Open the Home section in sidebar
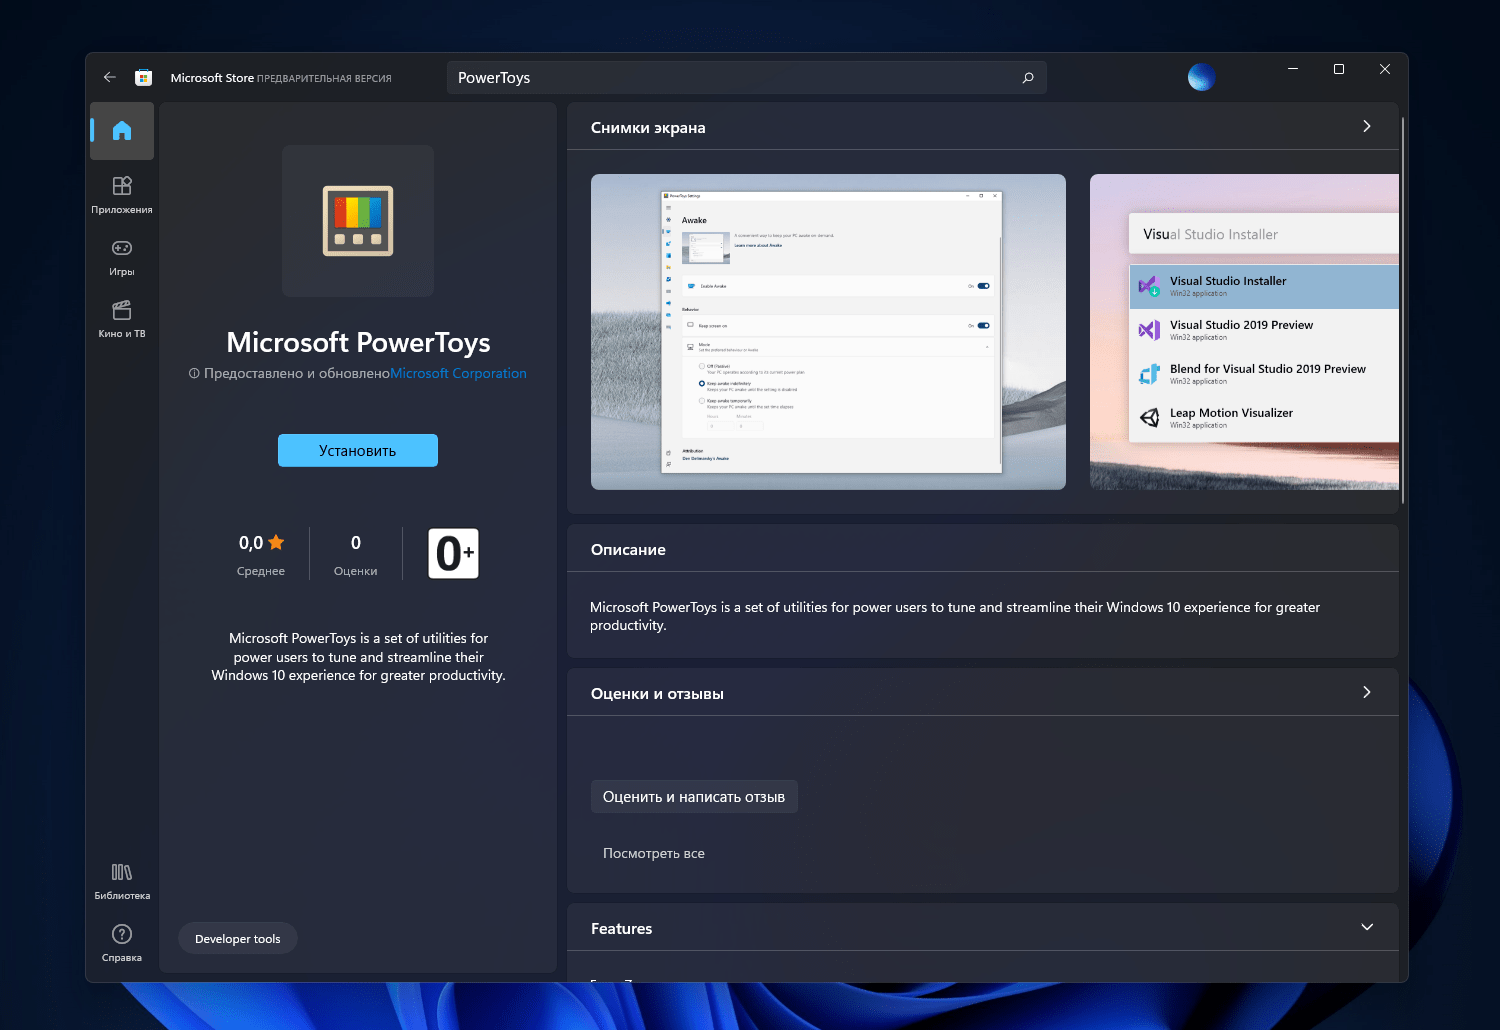Screen dimensions: 1500x1030 122,131
